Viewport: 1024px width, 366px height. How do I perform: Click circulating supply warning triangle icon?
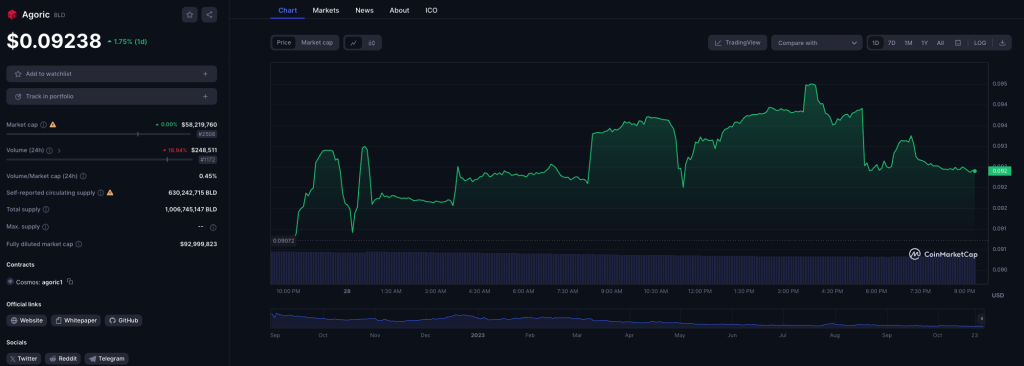pos(110,193)
